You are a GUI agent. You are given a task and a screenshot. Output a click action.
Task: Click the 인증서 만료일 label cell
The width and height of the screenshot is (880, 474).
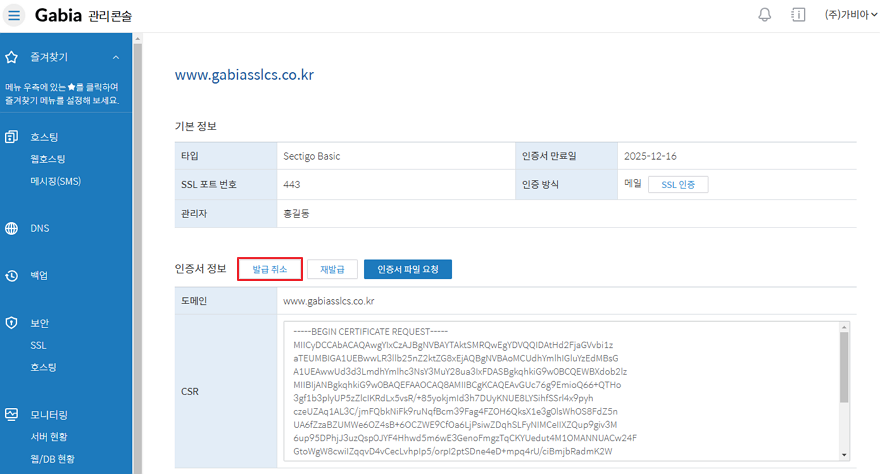click(566, 156)
